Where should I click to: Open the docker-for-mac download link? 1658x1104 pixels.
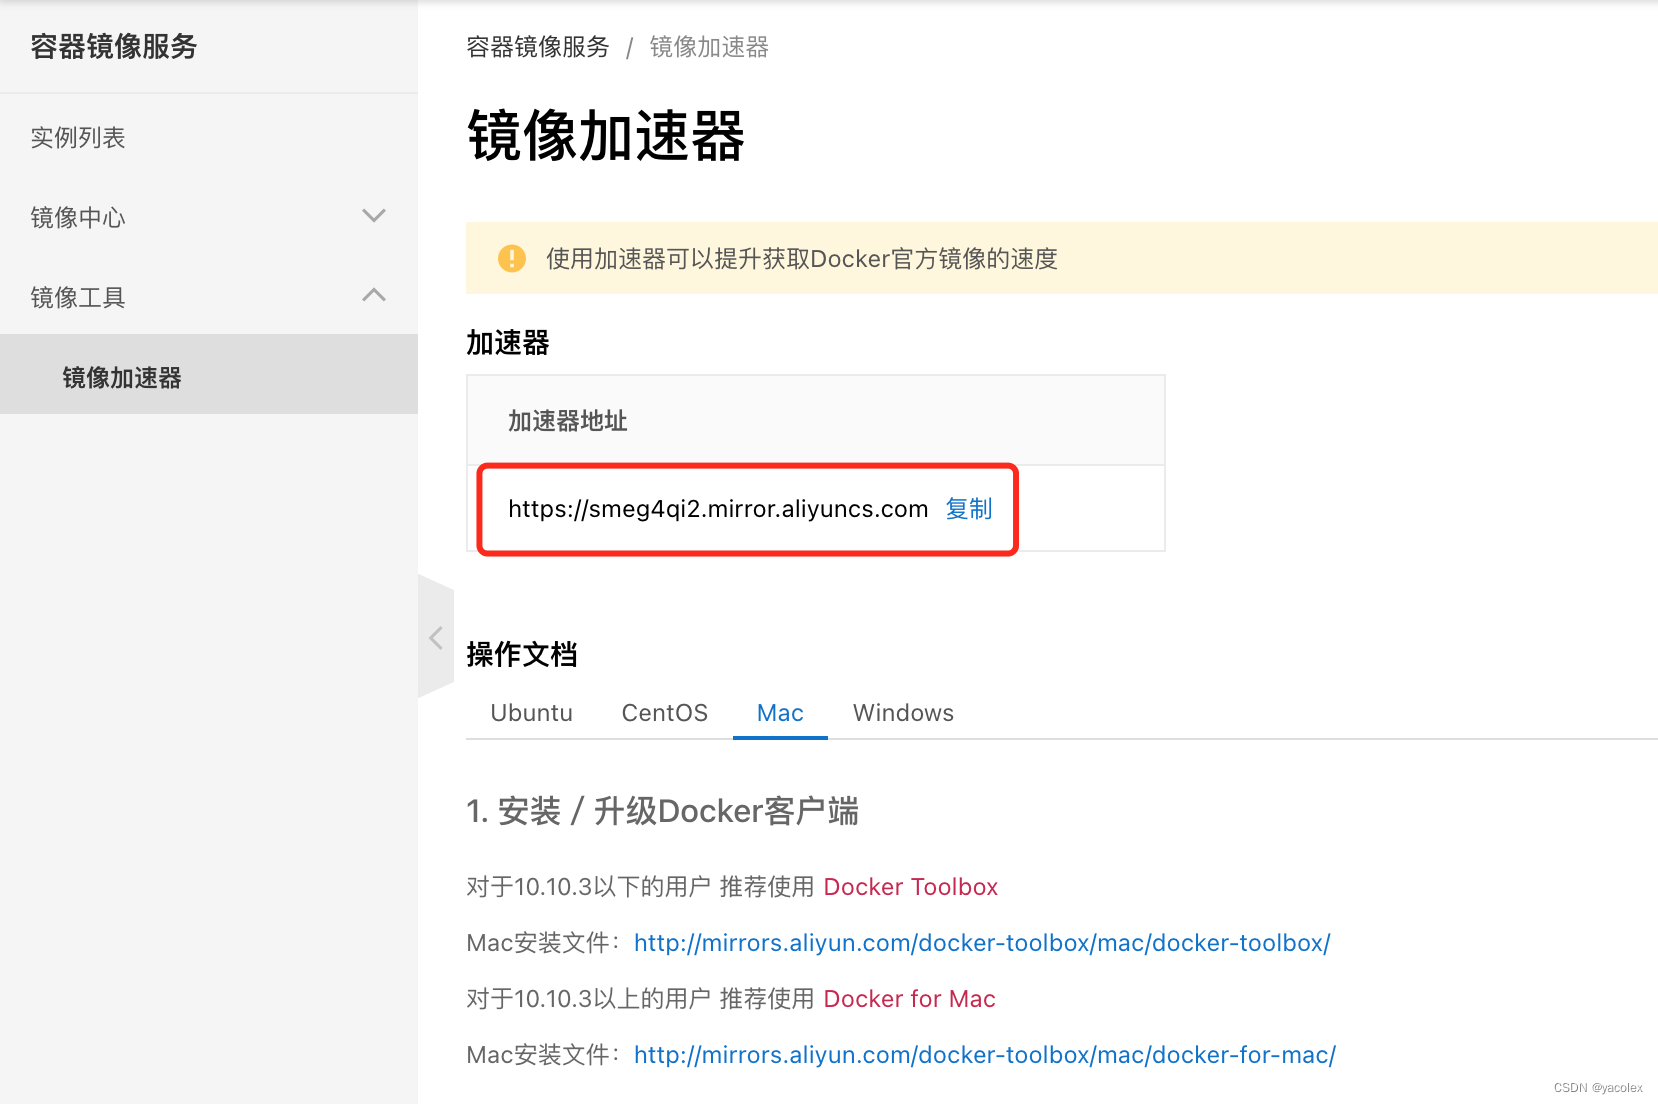coord(985,1055)
